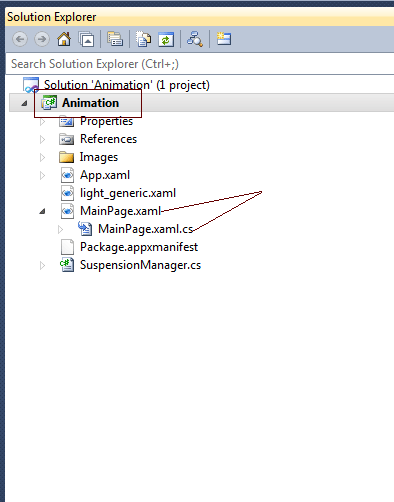
Task: Select the MainPage.xaml.cs code-behind file
Action: (146, 229)
